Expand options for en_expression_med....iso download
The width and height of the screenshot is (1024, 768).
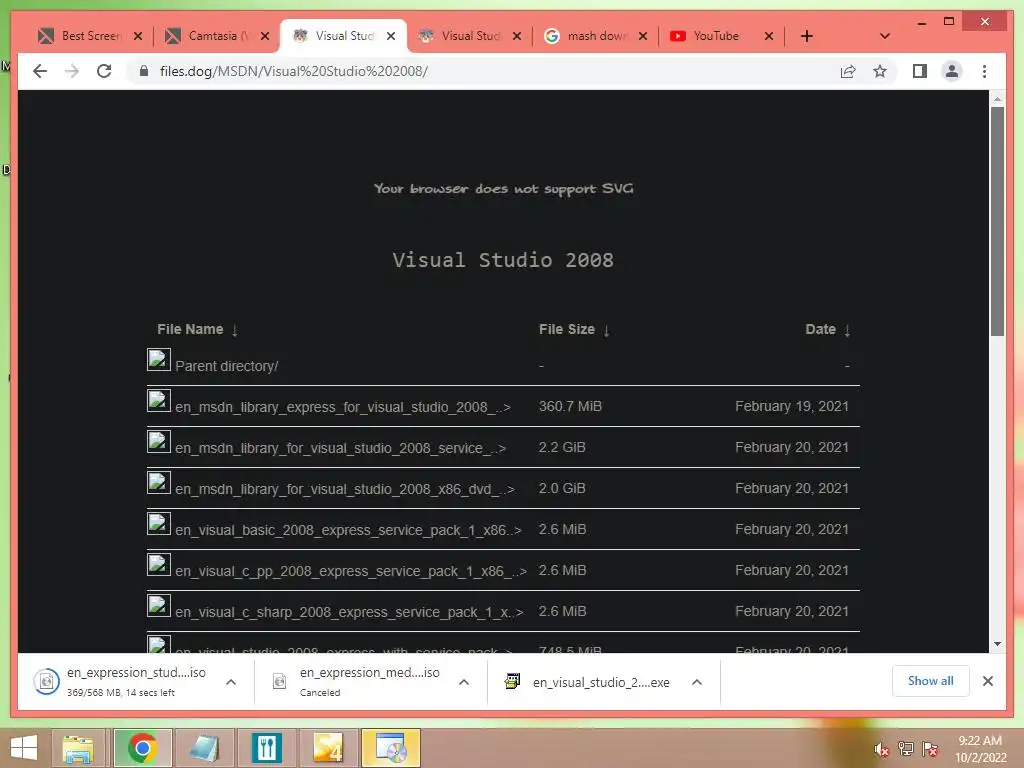[x=464, y=682]
